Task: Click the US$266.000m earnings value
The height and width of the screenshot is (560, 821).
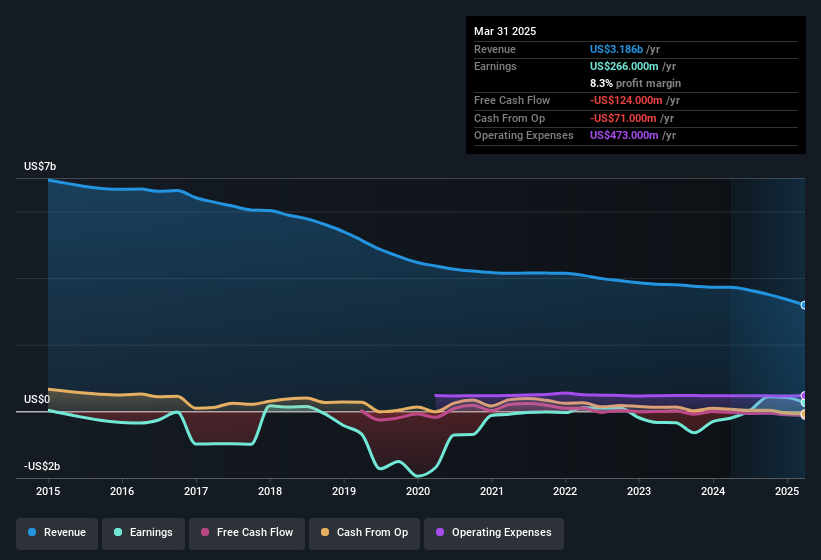Action: pyautogui.click(x=624, y=66)
